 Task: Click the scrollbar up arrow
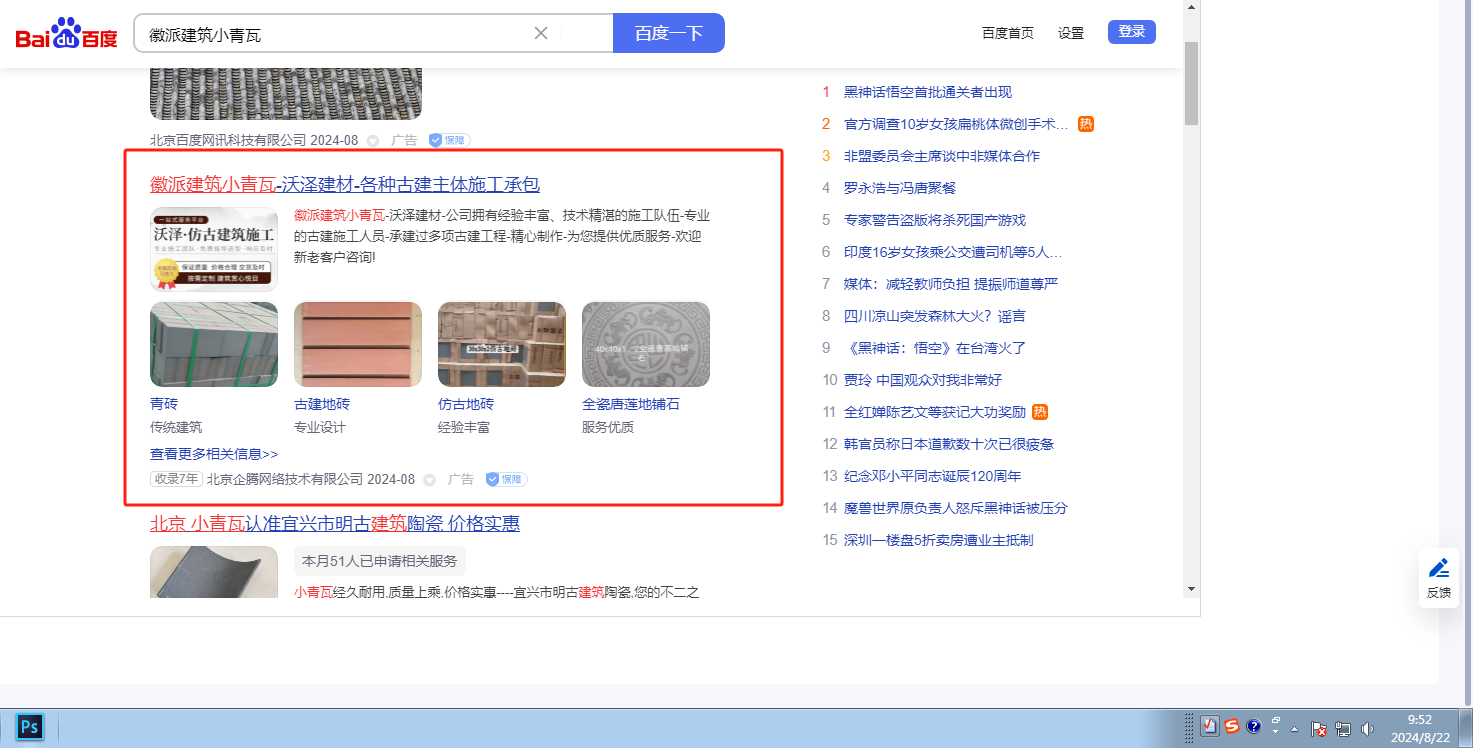(x=1191, y=8)
